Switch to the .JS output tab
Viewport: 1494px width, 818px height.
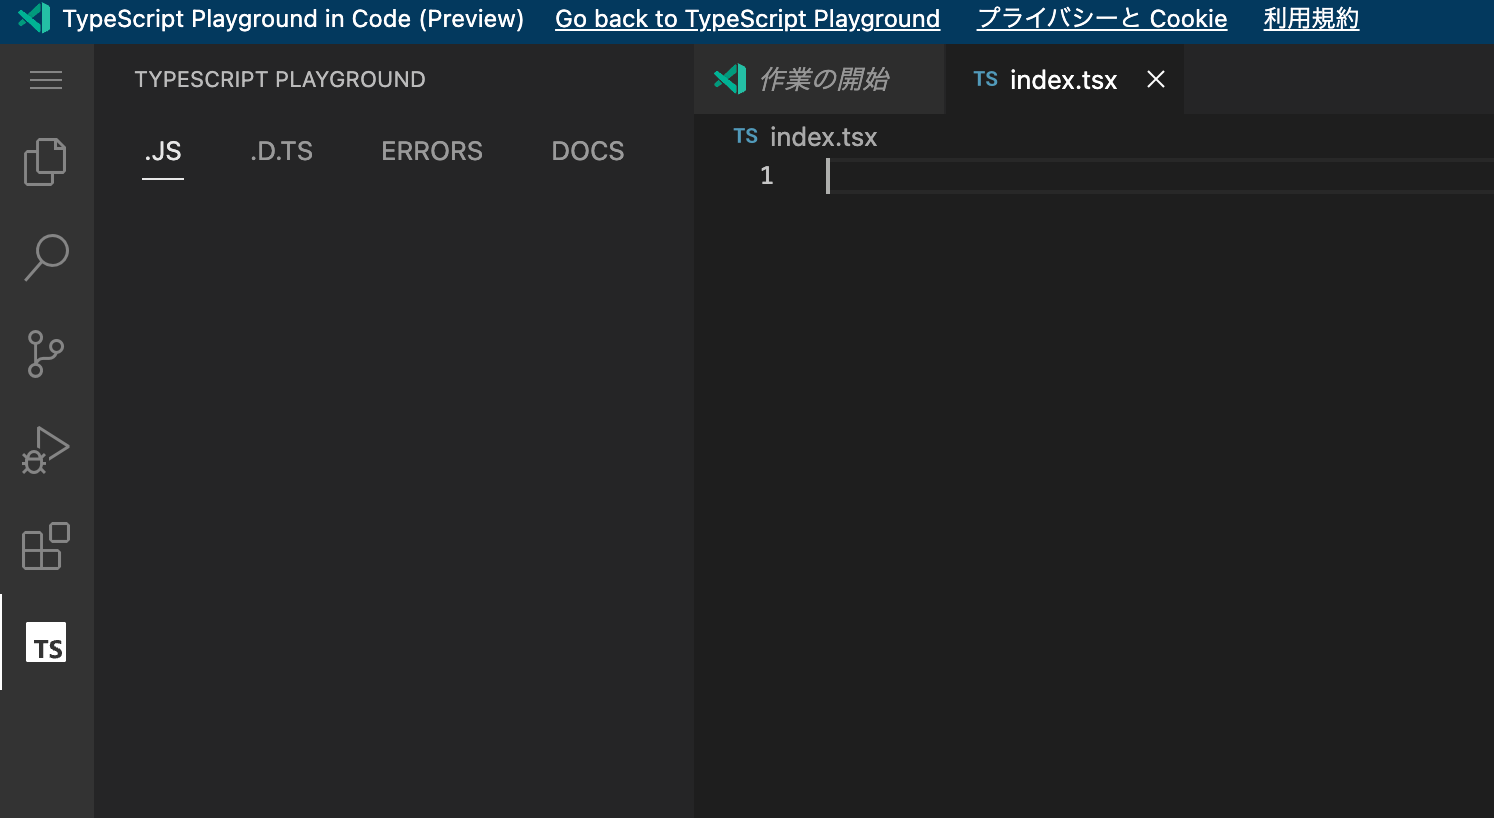coord(163,151)
